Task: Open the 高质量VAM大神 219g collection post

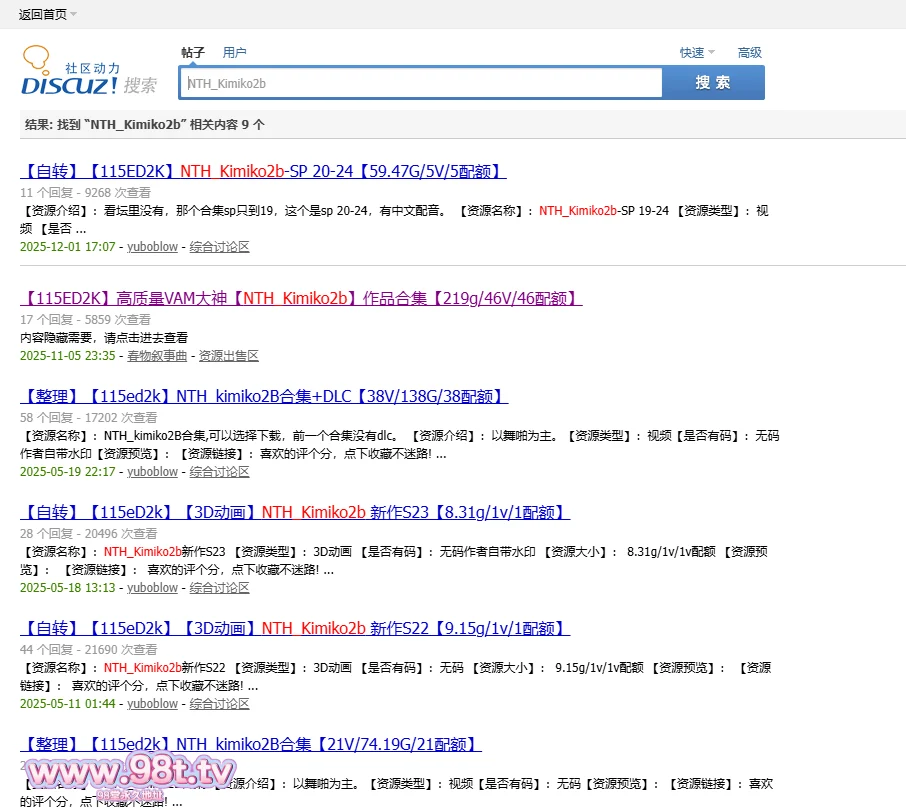Action: coord(300,298)
